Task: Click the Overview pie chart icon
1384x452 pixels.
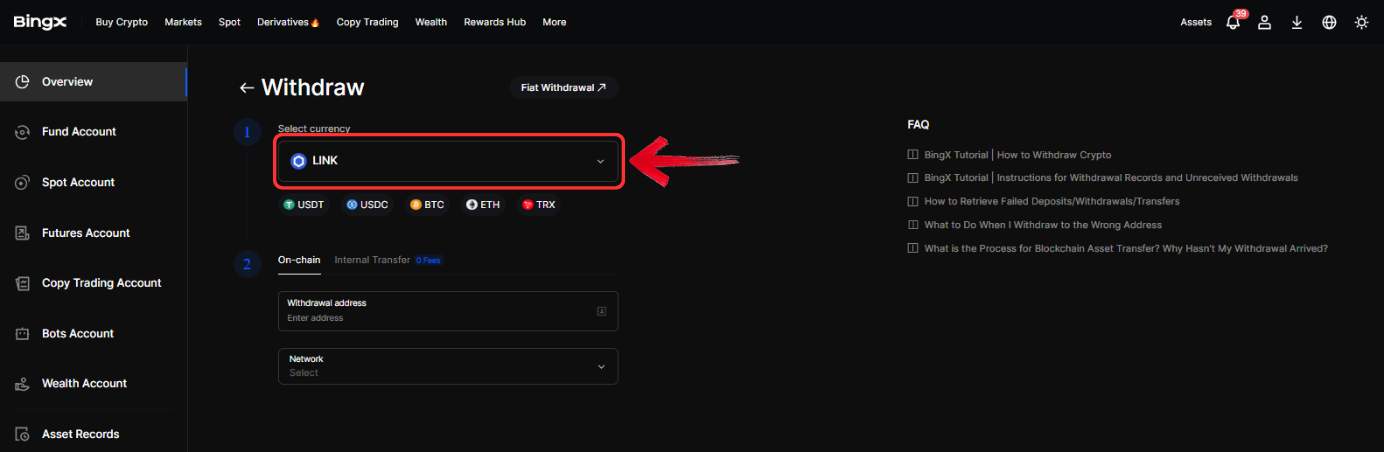Action: 22,82
